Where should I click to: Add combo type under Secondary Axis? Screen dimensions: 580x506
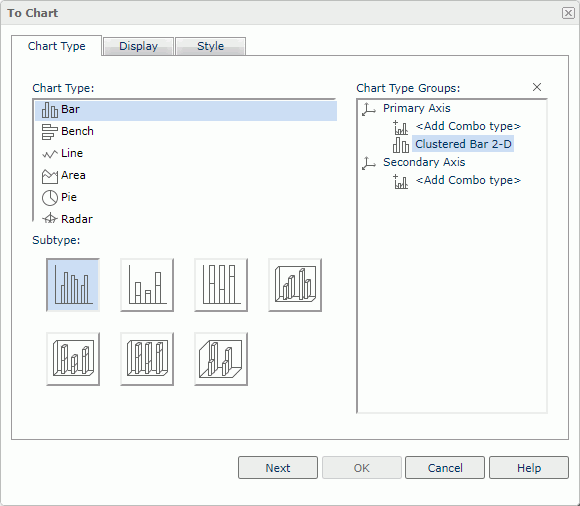point(468,180)
